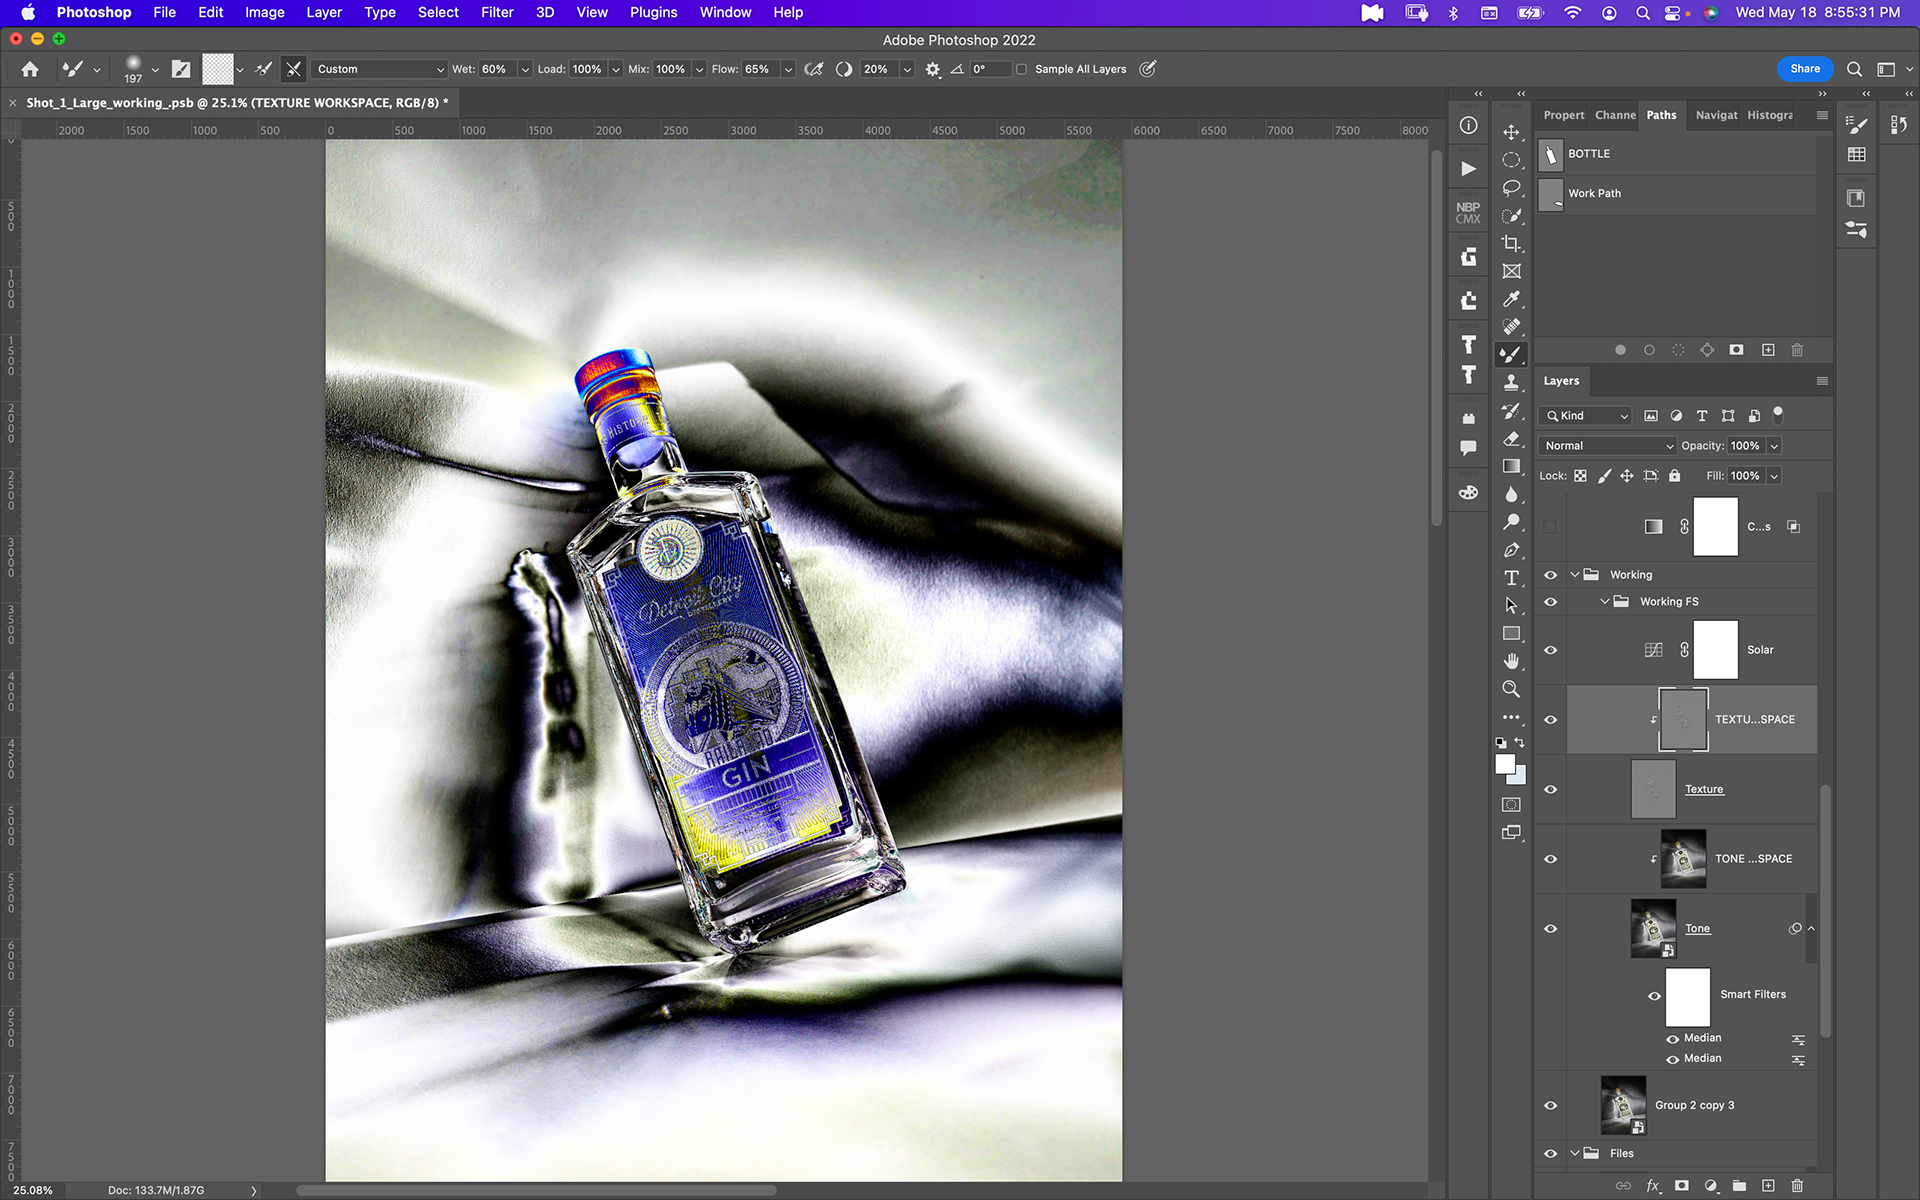The width and height of the screenshot is (1920, 1200).
Task: Go to the Home screen icon
Action: 30,69
